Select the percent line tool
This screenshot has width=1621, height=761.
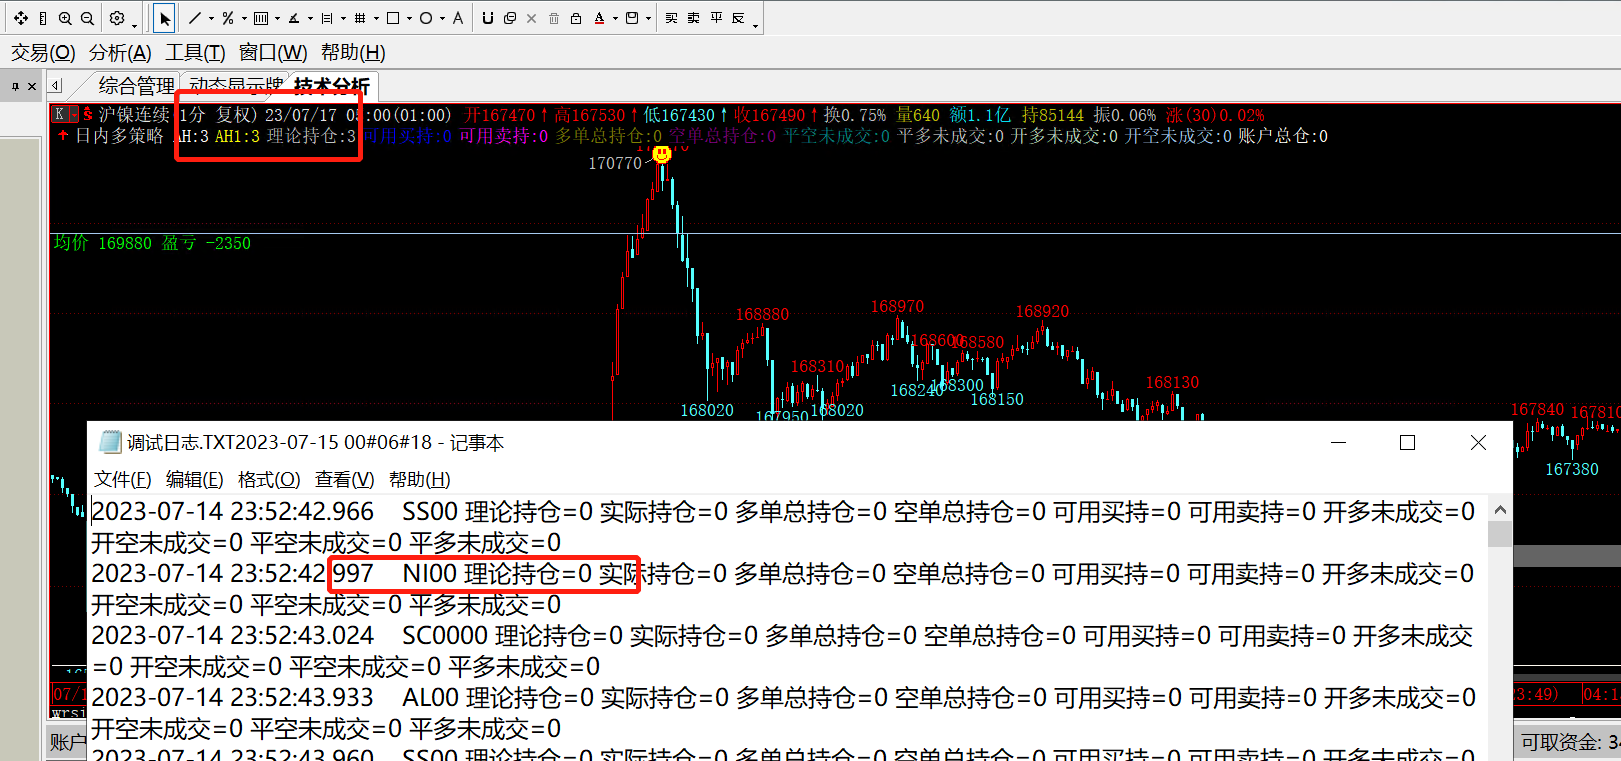[x=228, y=18]
